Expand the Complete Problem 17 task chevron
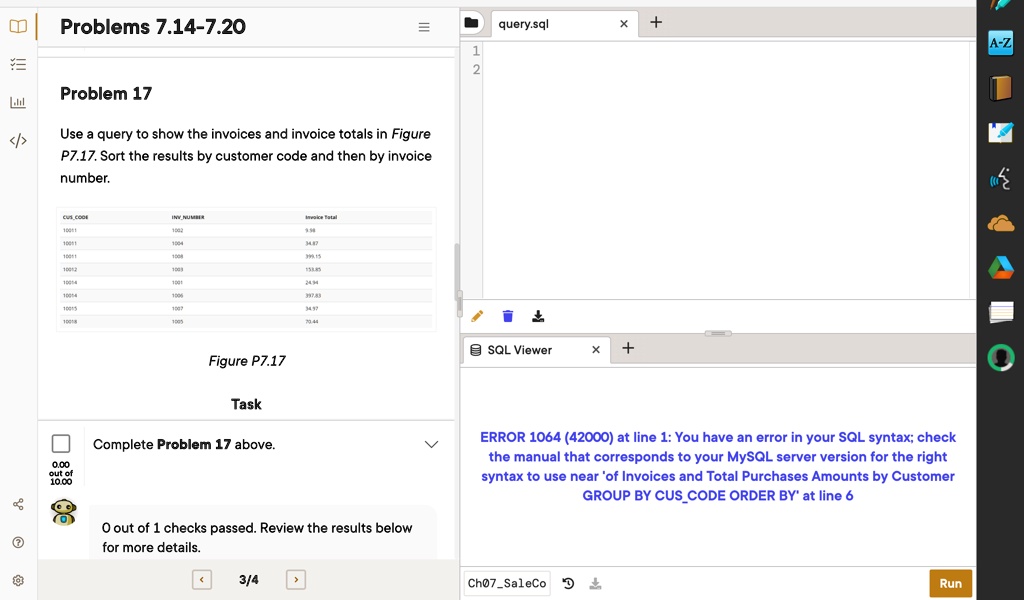The height and width of the screenshot is (600, 1024). [431, 444]
